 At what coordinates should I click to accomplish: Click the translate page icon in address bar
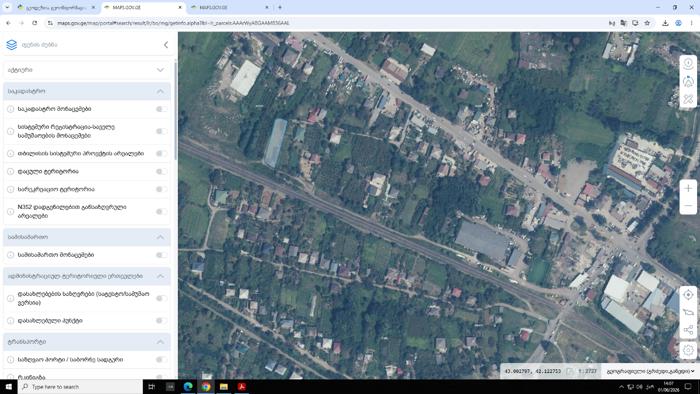coord(623,23)
